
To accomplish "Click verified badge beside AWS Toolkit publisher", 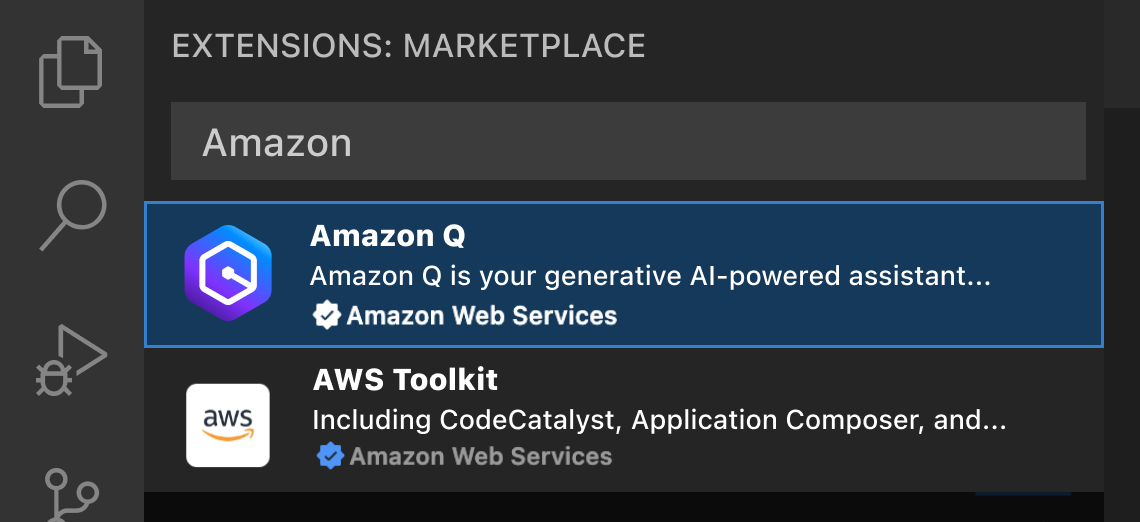I will [329, 457].
